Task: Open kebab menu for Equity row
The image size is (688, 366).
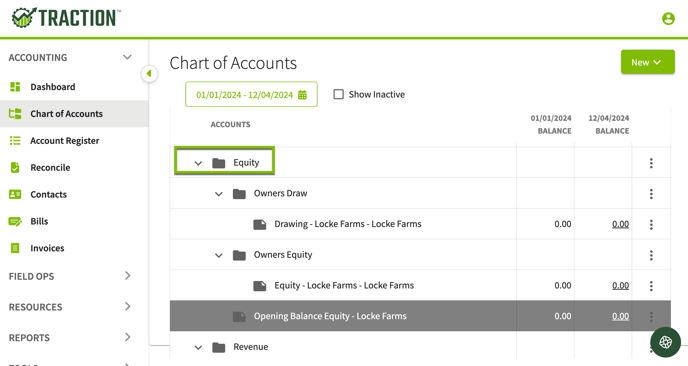Action: (x=651, y=163)
